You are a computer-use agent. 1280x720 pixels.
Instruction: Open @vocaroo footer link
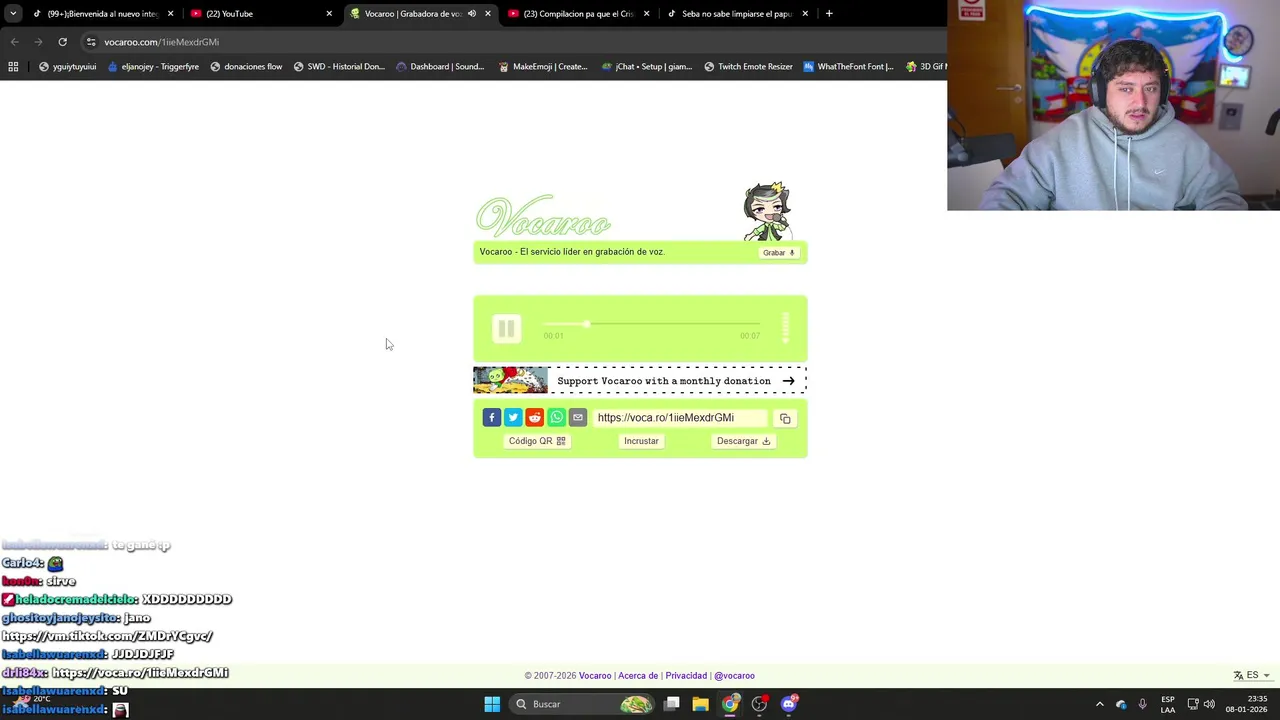pos(734,676)
